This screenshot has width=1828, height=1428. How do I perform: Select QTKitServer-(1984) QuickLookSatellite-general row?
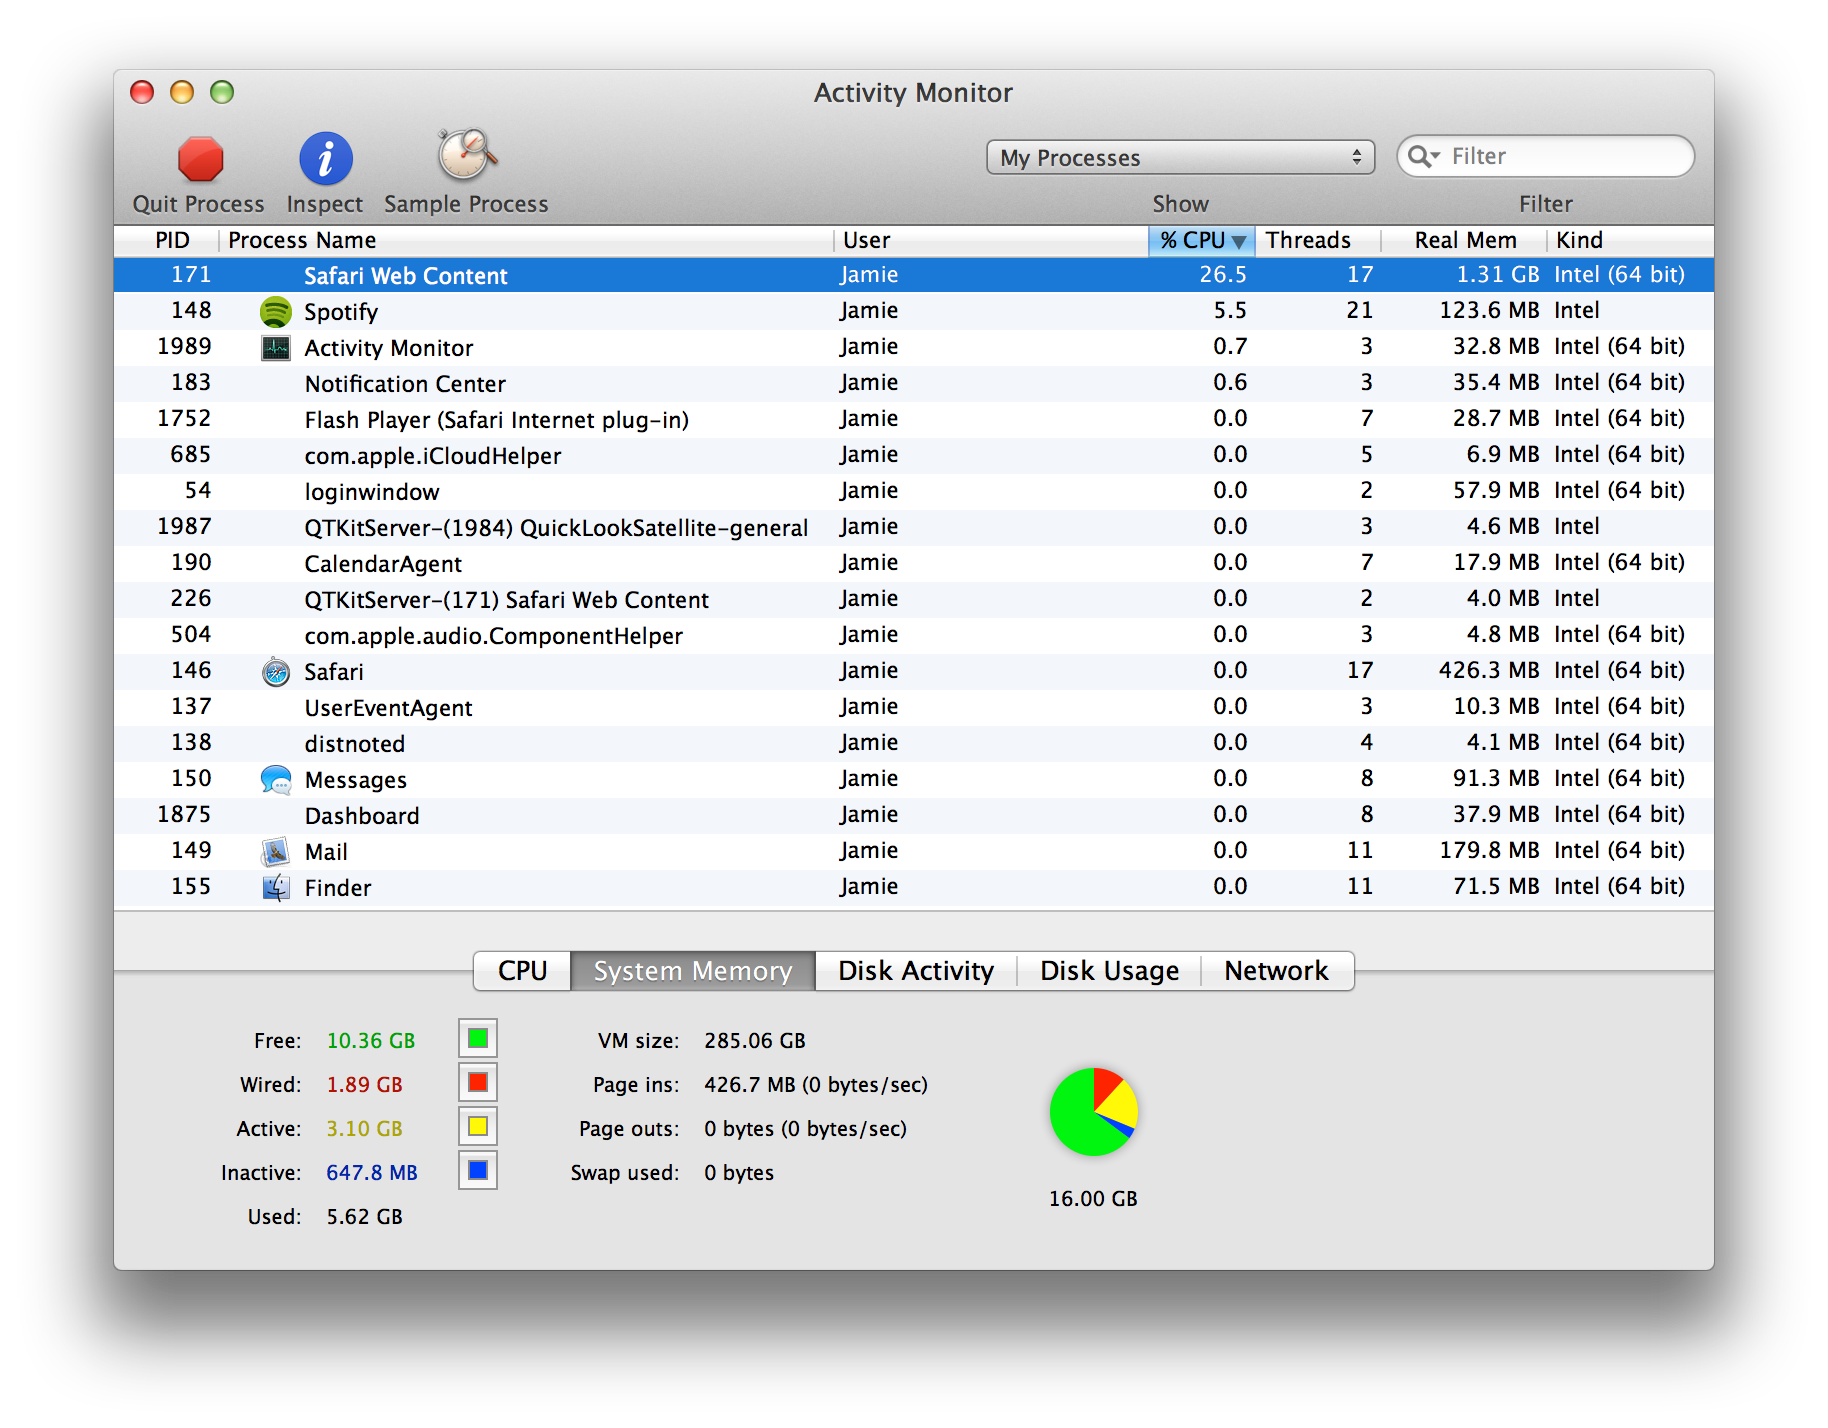tap(914, 527)
